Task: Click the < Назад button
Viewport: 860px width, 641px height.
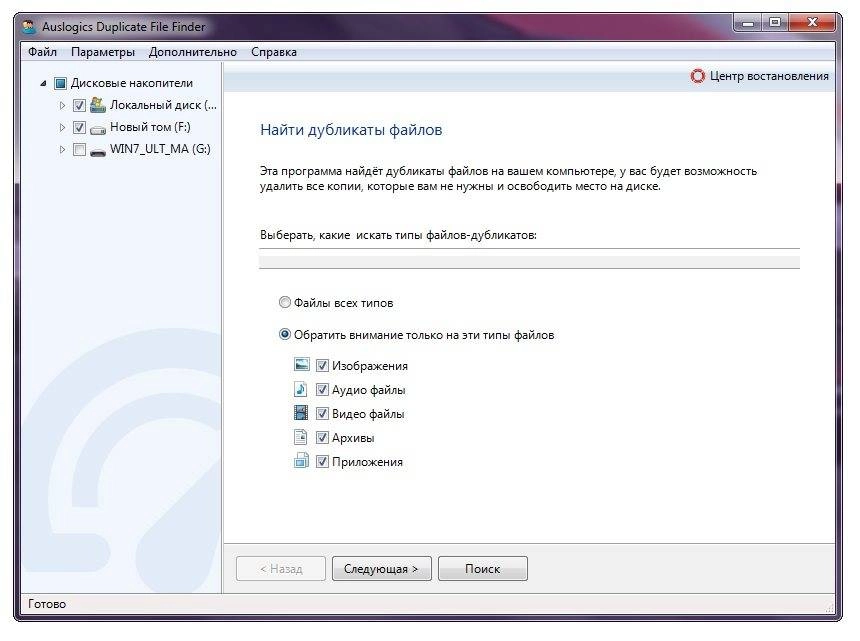Action: [281, 569]
